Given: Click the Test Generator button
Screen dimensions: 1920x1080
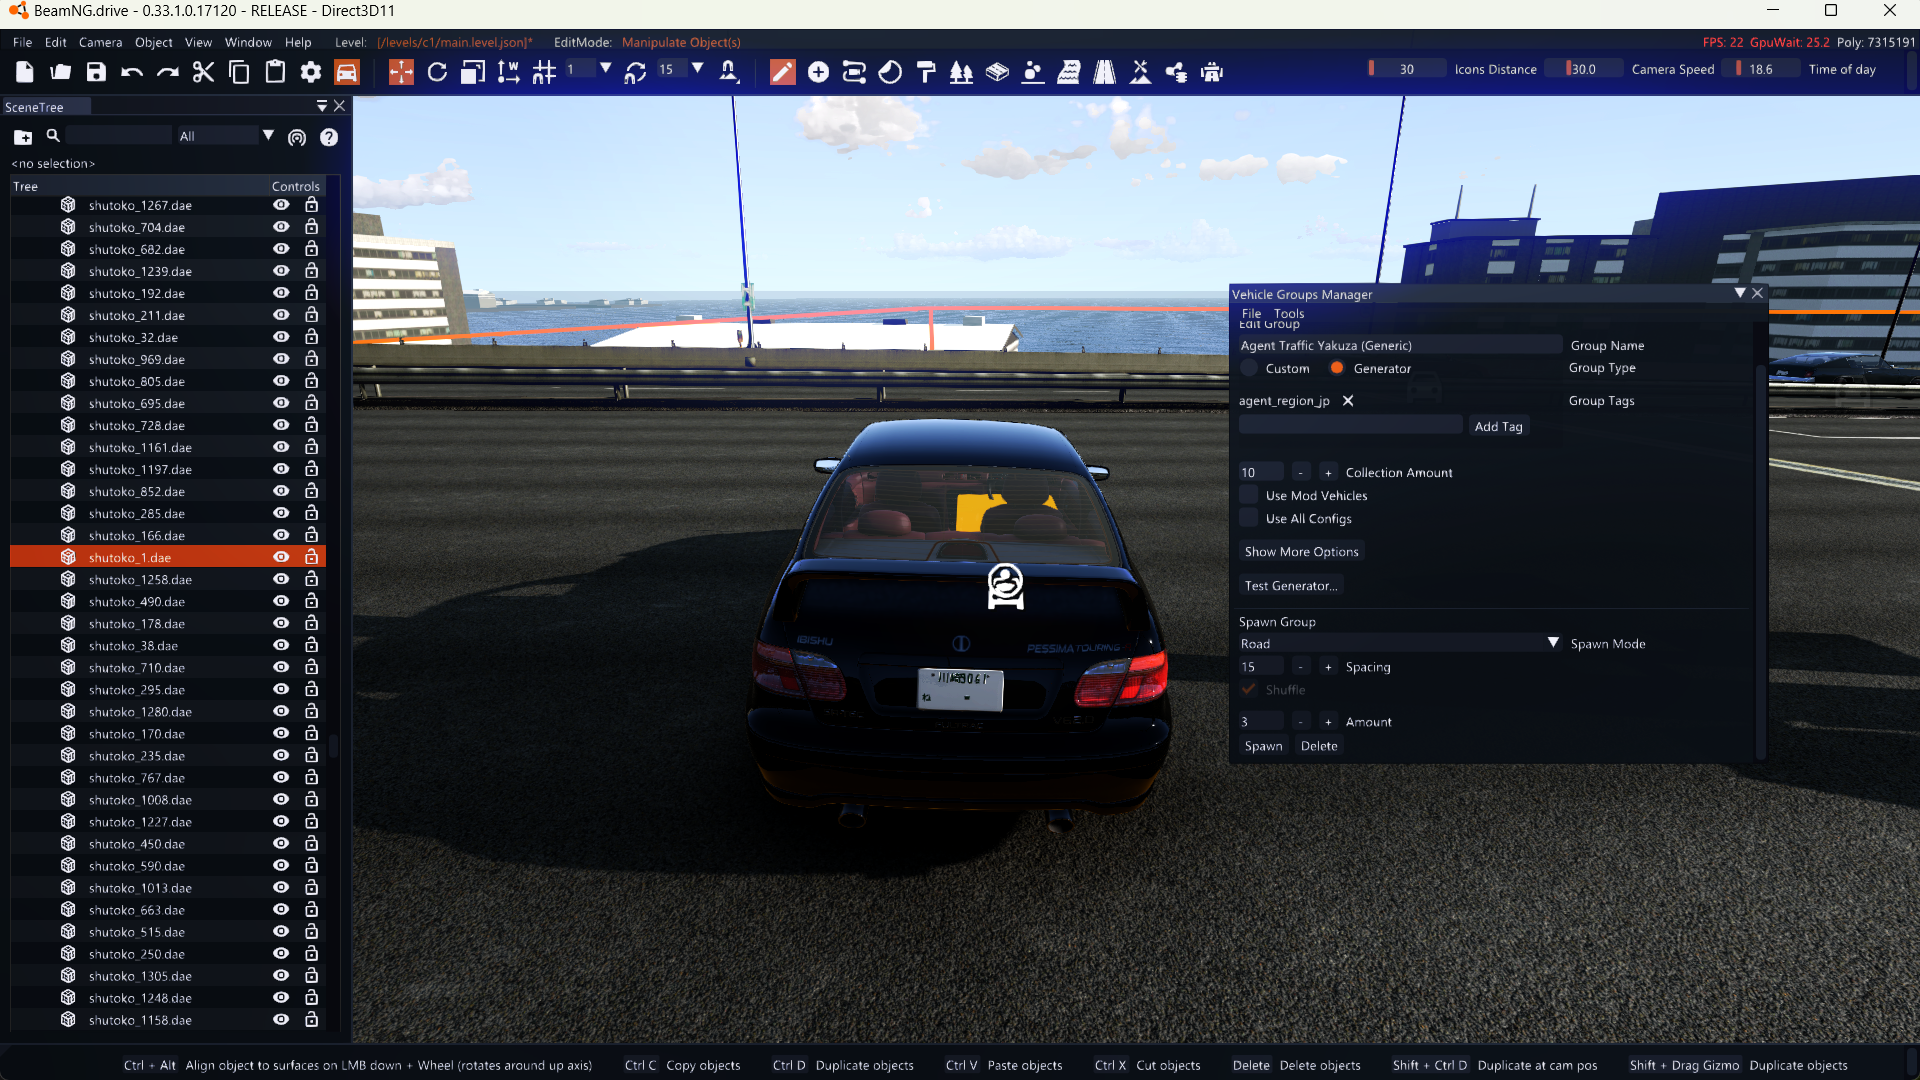Looking at the screenshot, I should pos(1291,586).
